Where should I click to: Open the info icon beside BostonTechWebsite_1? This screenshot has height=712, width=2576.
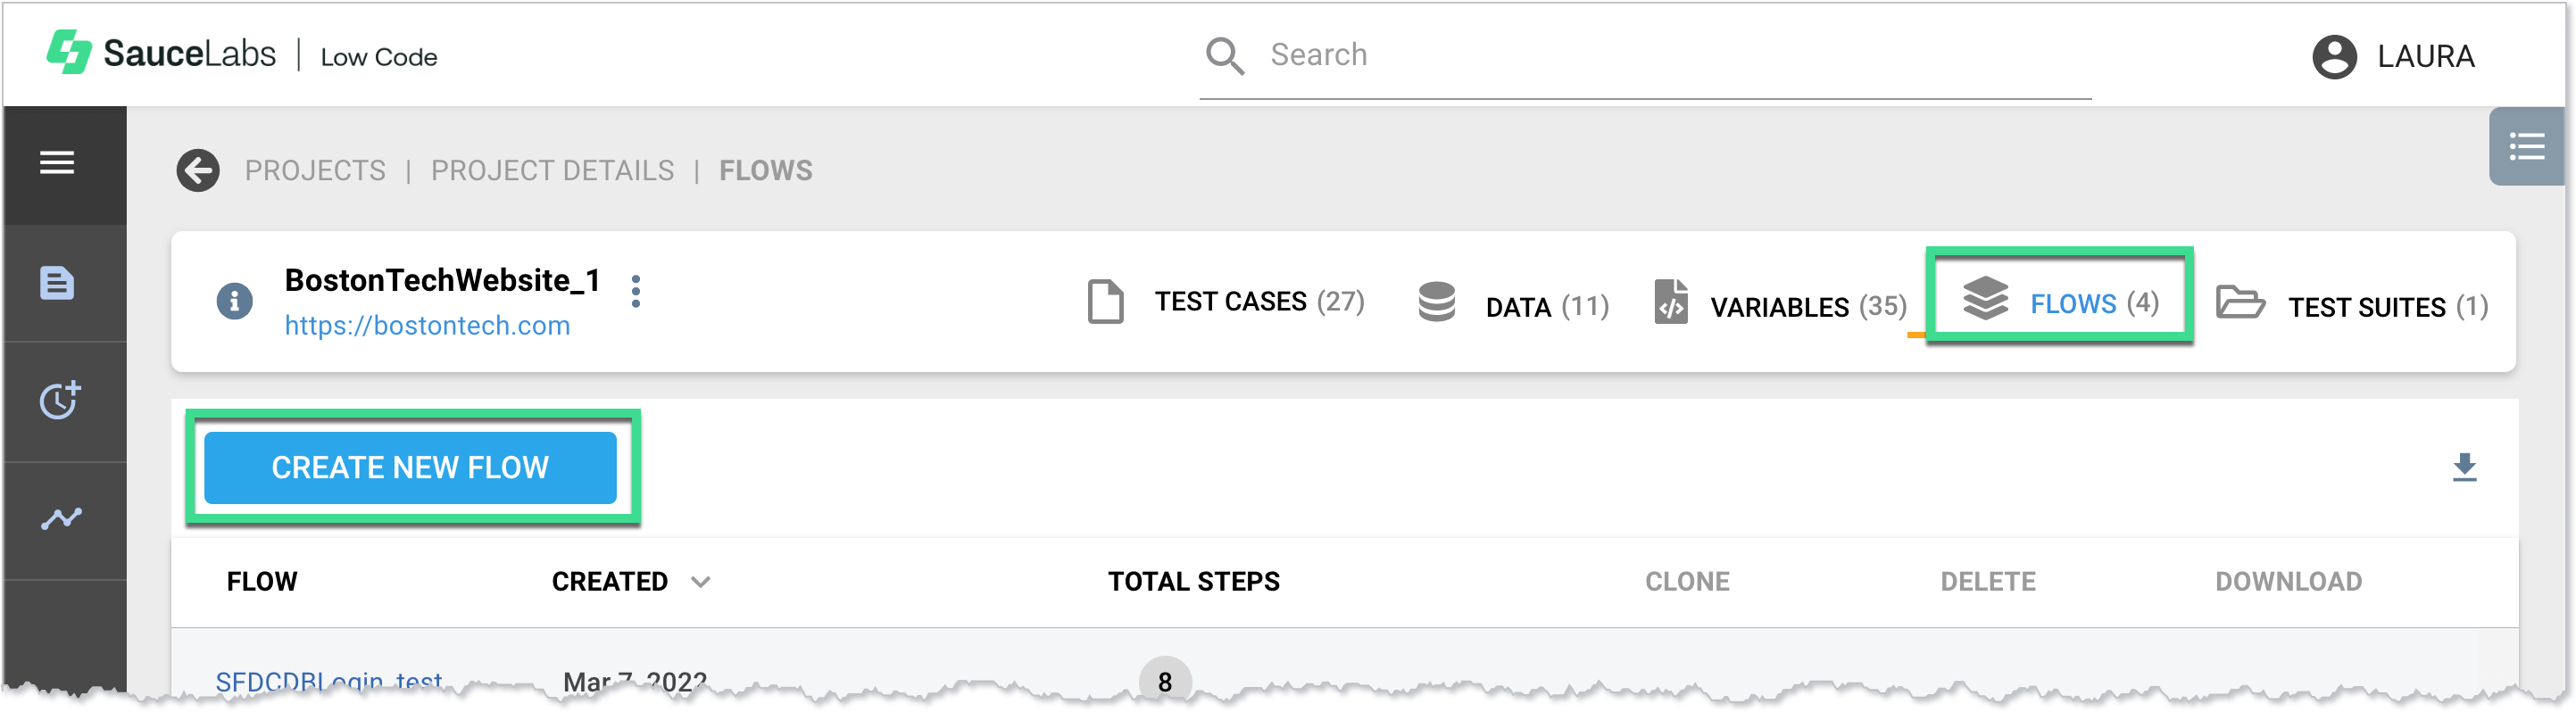[x=236, y=301]
